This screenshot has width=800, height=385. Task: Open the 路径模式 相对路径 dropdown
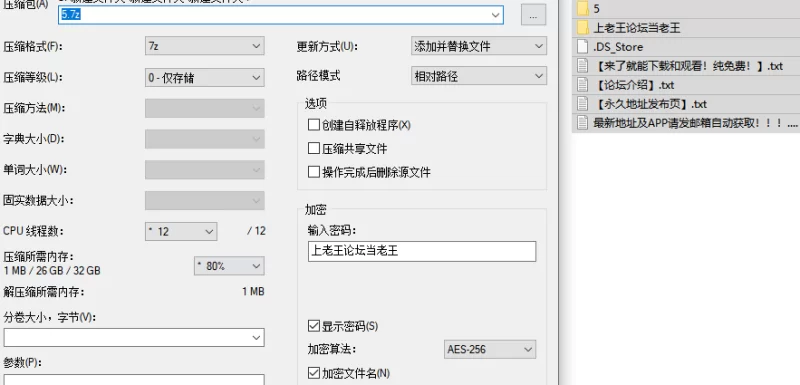coord(479,76)
